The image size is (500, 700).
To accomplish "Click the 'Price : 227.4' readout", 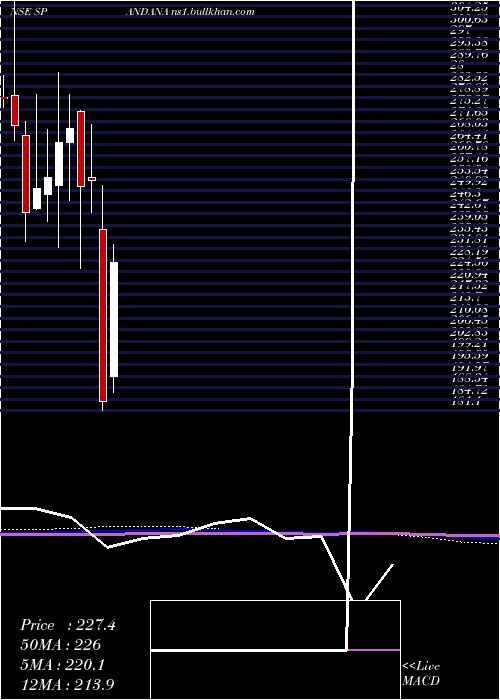I will pos(68,625).
